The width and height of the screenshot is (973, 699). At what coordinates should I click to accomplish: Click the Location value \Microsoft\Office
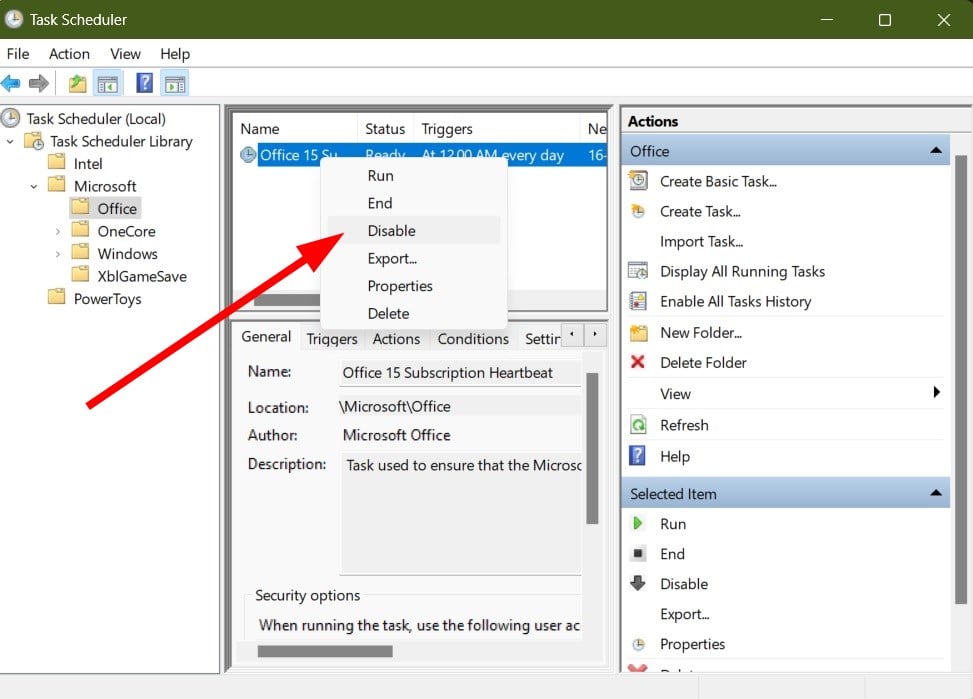click(395, 407)
